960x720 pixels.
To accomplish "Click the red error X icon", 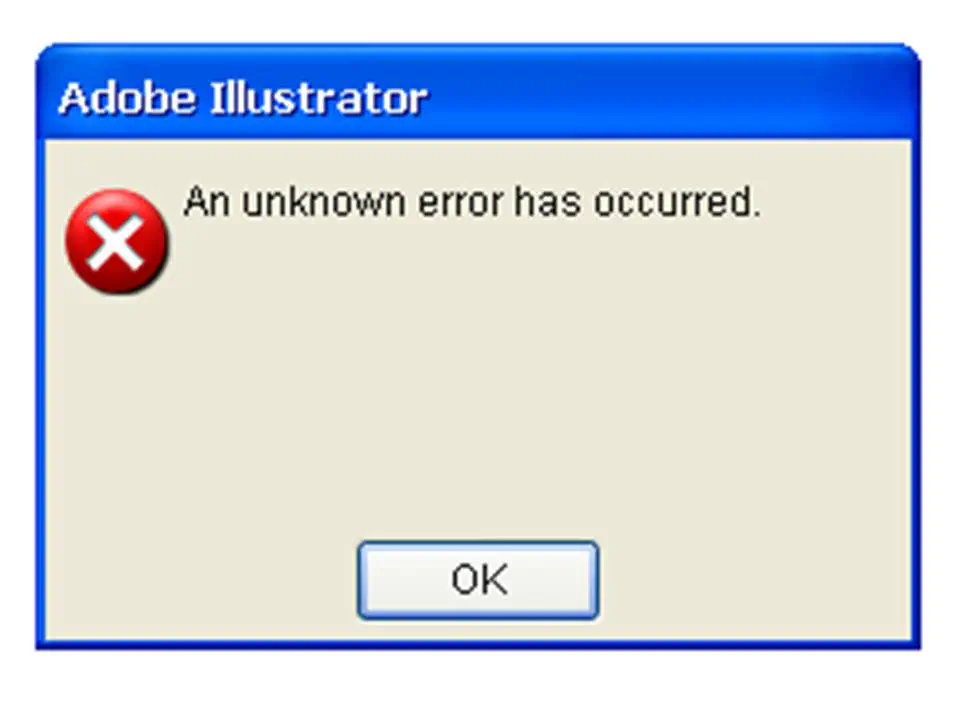I will (116, 241).
